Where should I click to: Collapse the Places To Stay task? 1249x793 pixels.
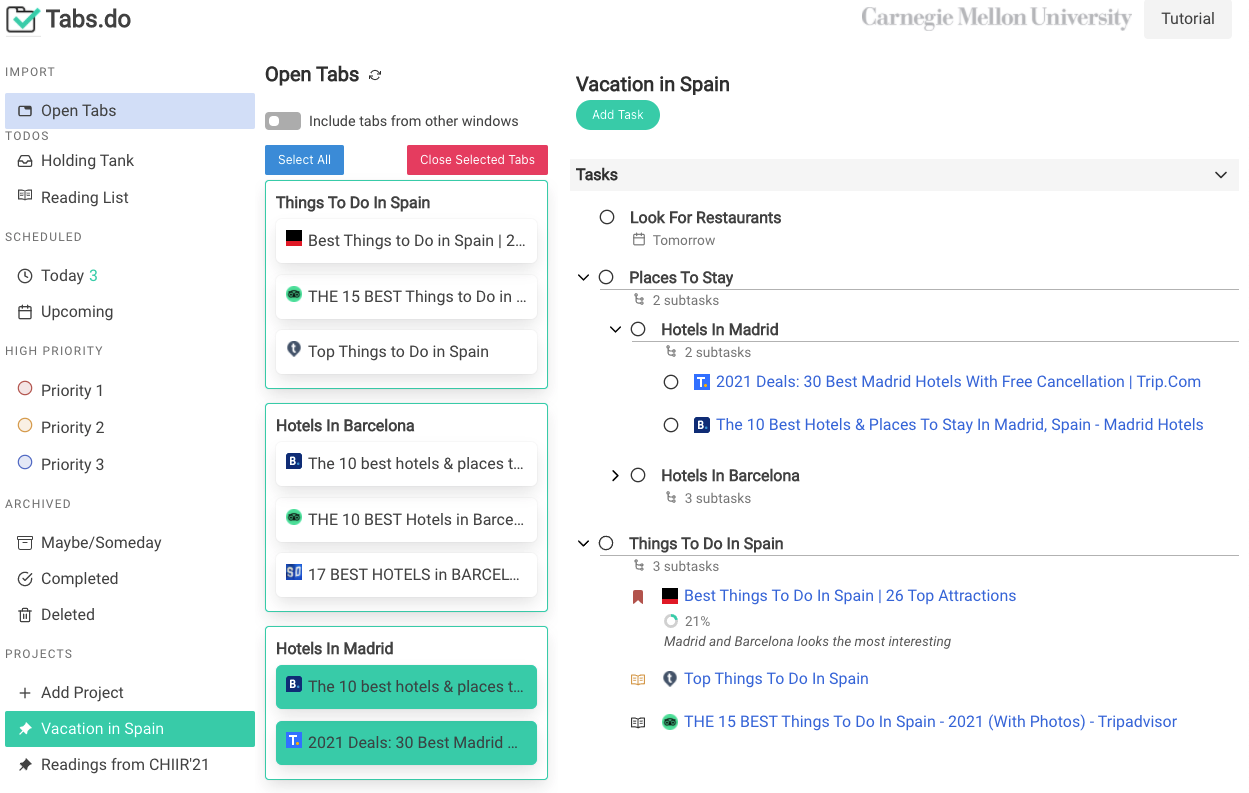583,277
